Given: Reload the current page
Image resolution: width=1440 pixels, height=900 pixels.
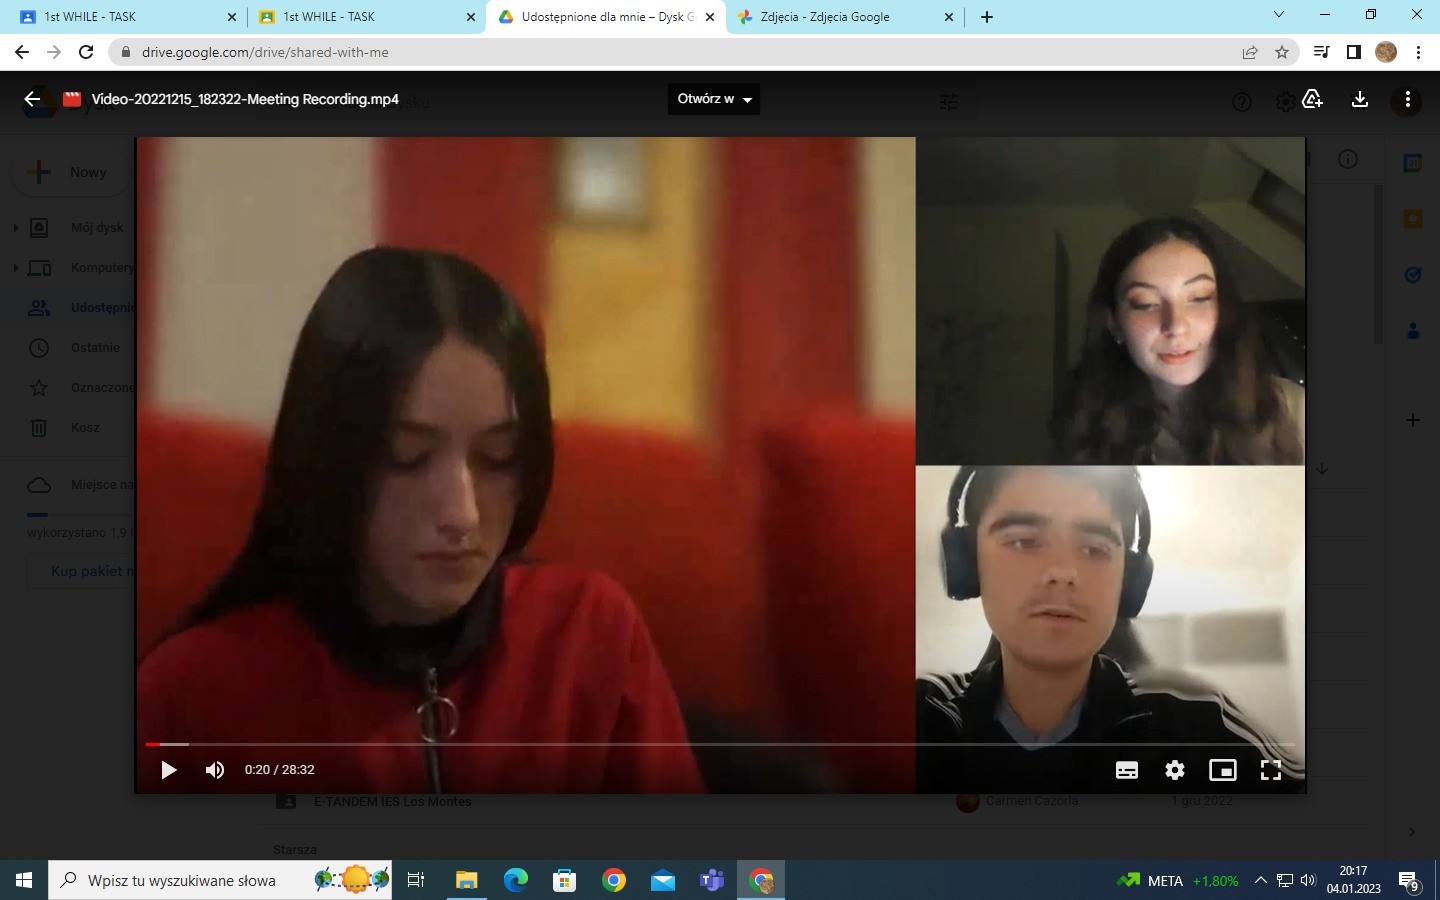Looking at the screenshot, I should 86,53.
